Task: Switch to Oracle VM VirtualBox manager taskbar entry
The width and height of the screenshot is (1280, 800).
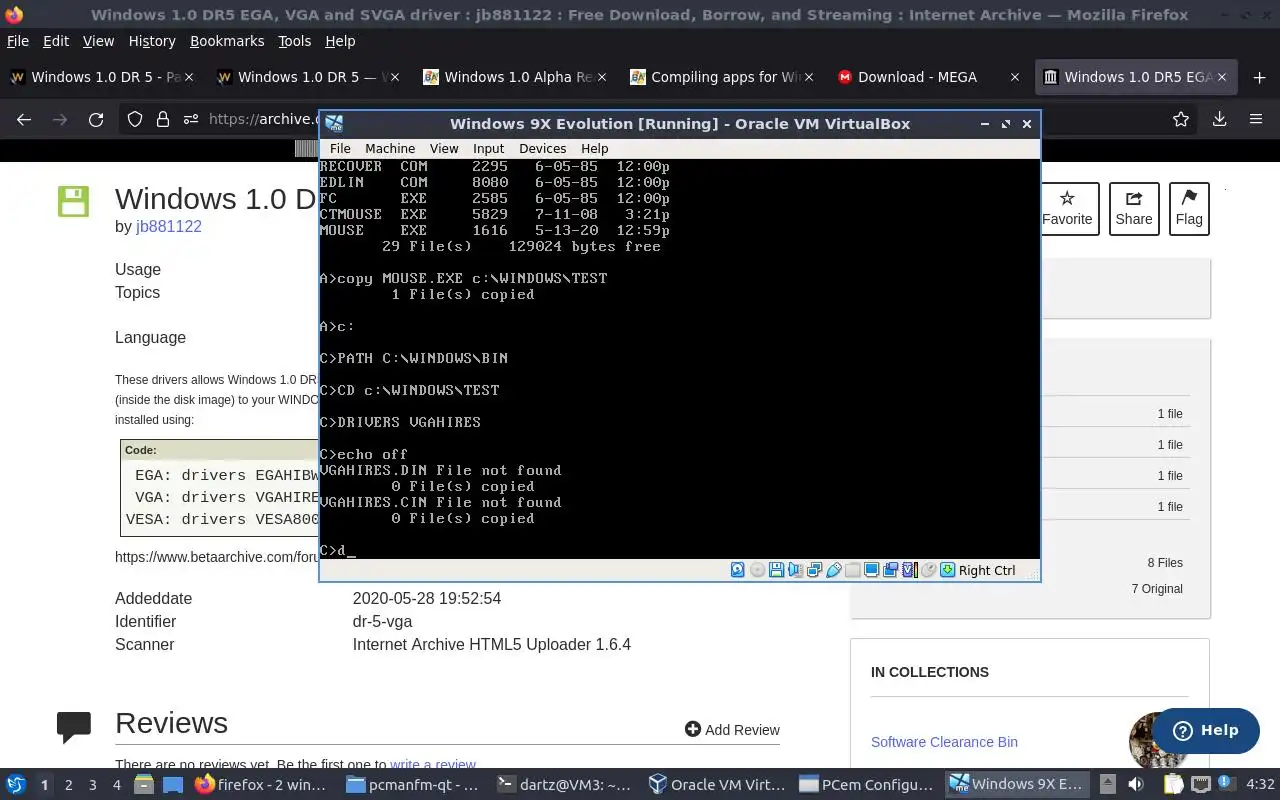Action: pyautogui.click(x=715, y=785)
